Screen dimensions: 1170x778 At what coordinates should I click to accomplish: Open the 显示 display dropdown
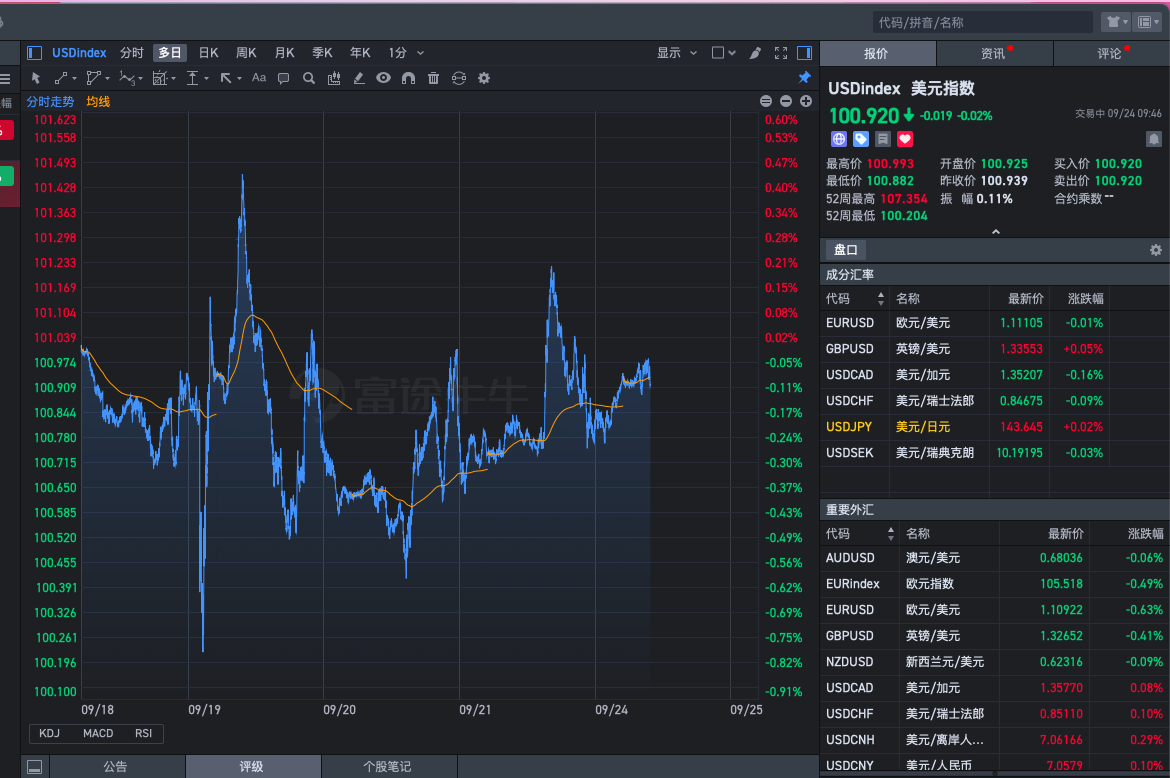coord(677,53)
